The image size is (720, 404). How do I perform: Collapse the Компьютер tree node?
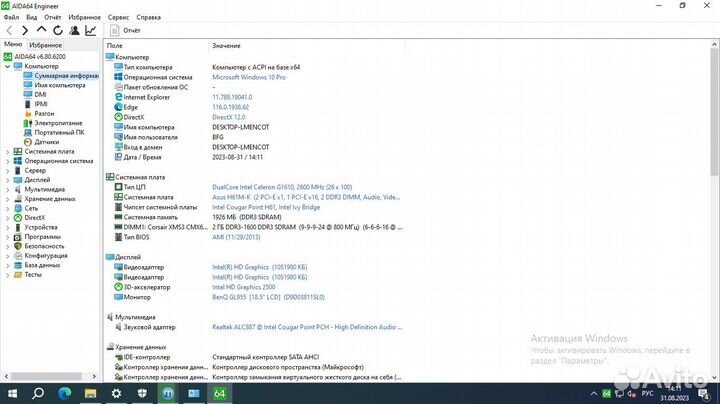point(7,66)
